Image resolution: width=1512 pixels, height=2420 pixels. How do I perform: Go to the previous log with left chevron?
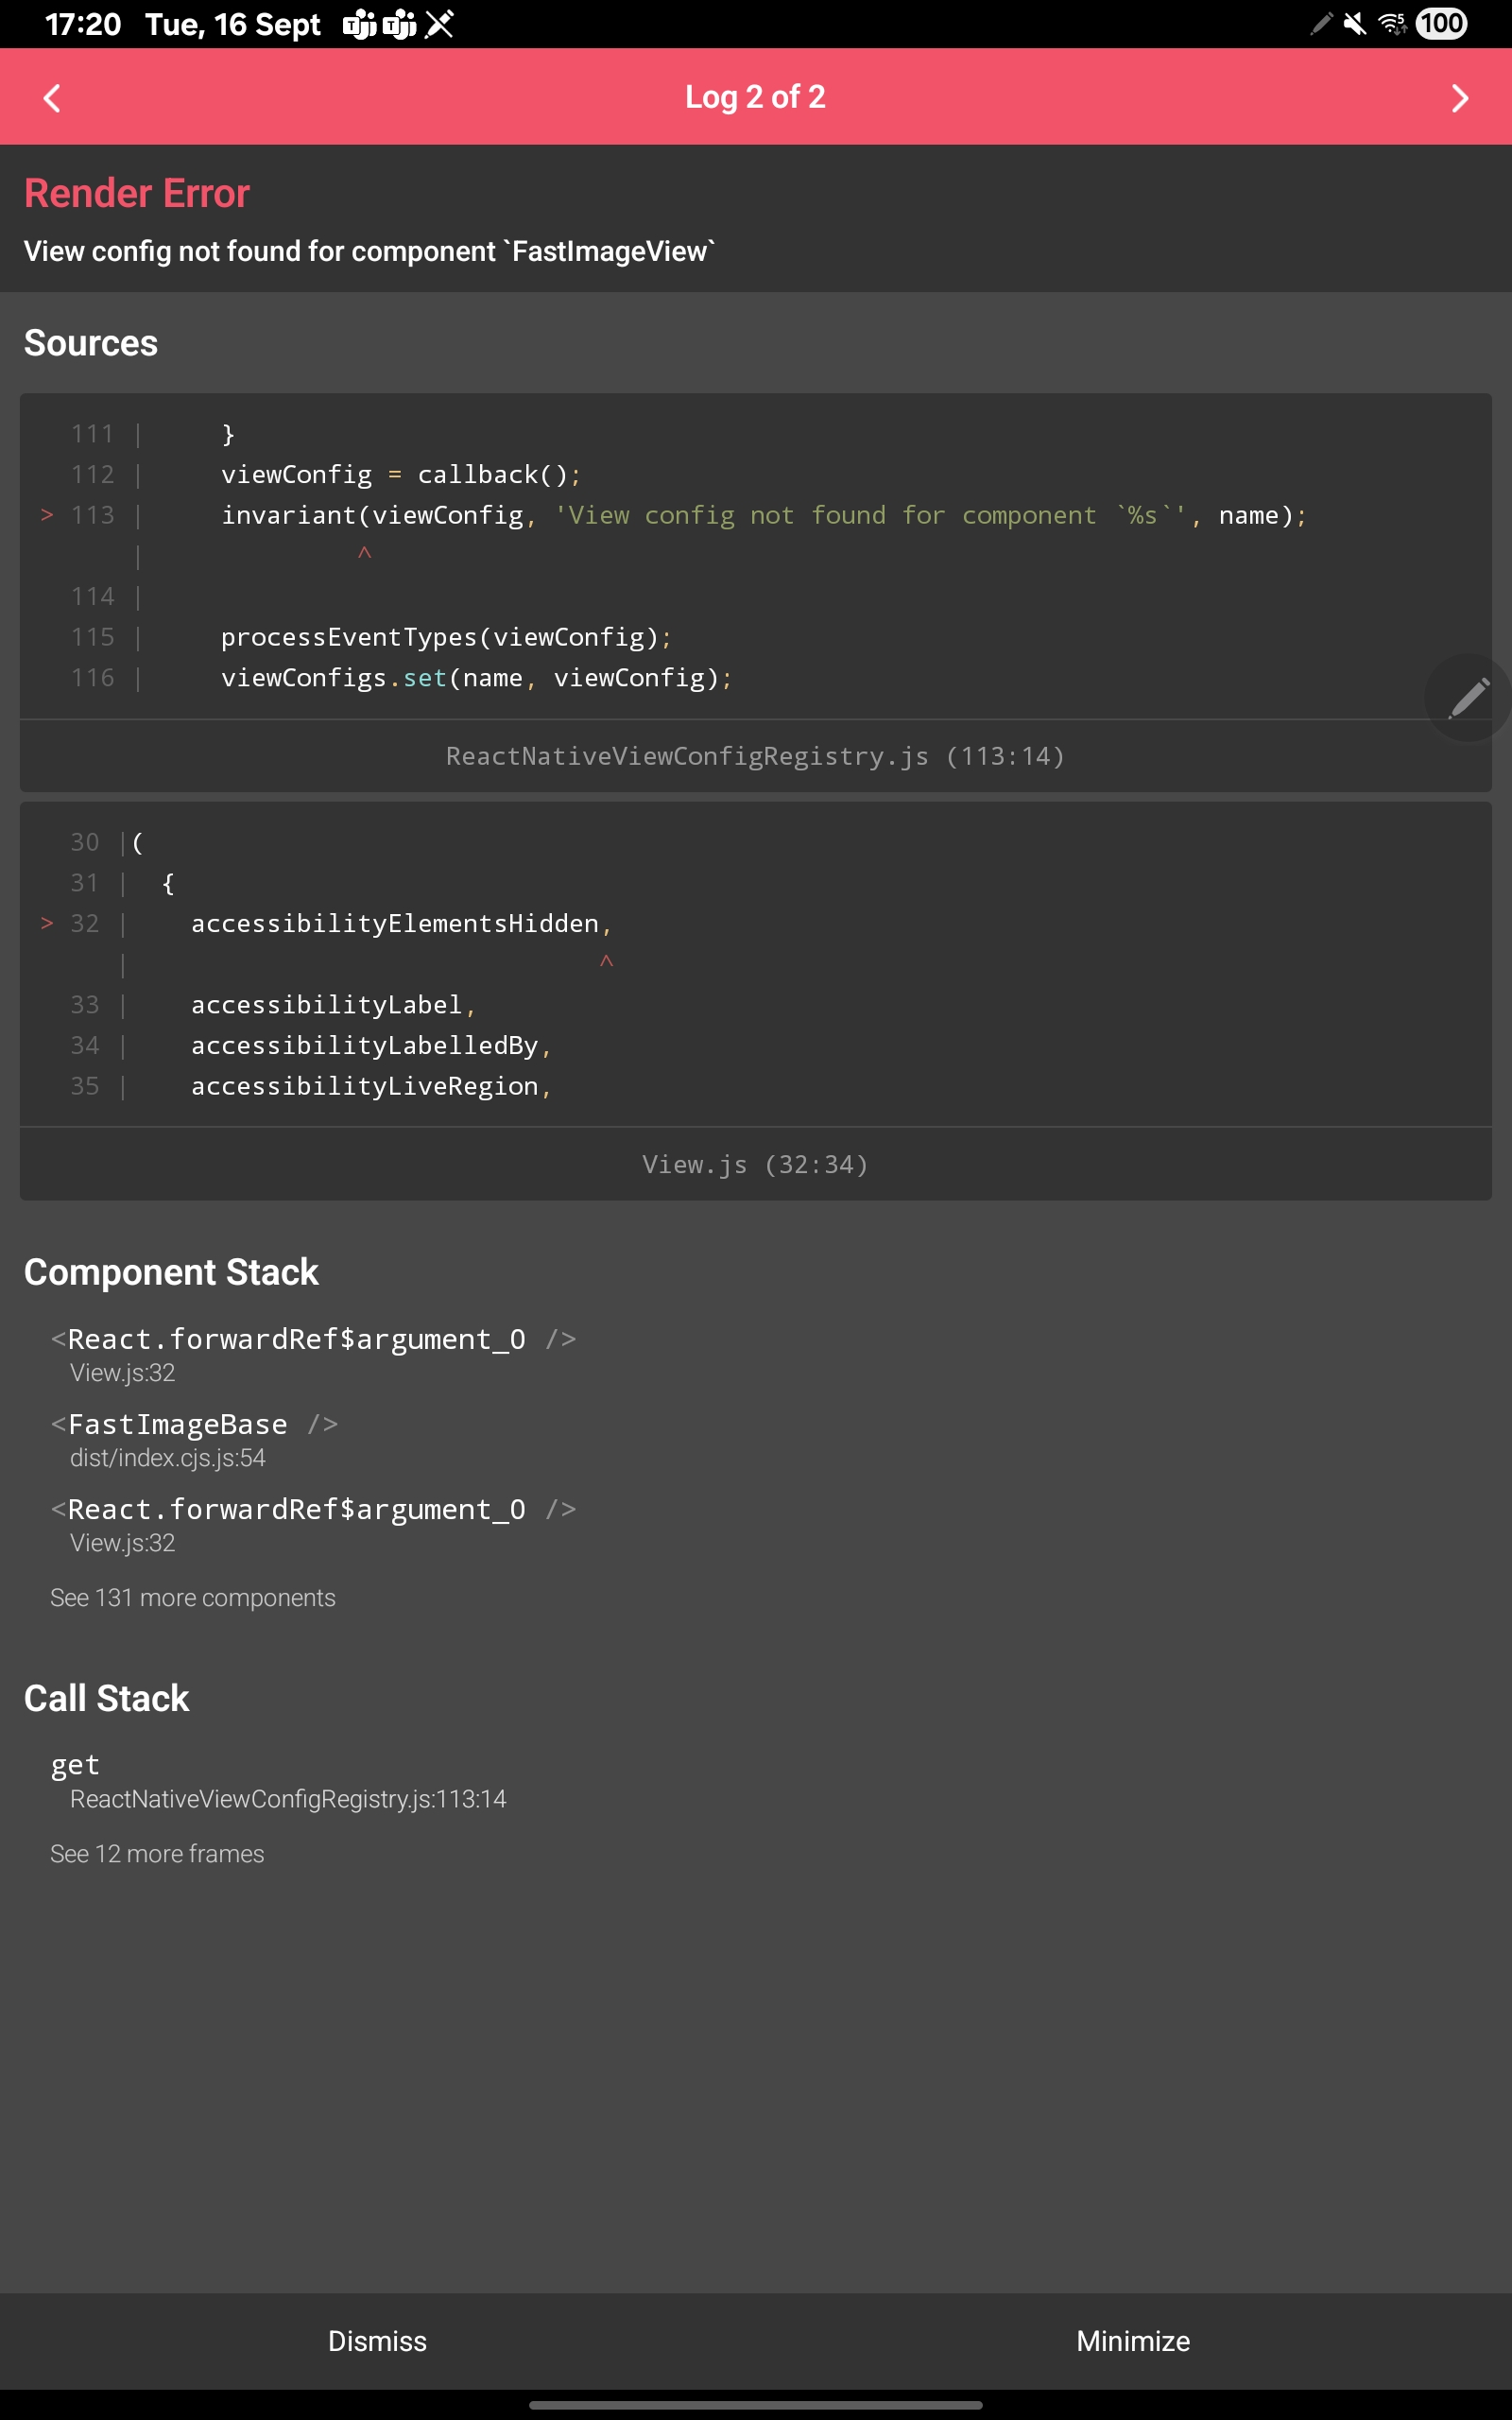[x=52, y=98]
